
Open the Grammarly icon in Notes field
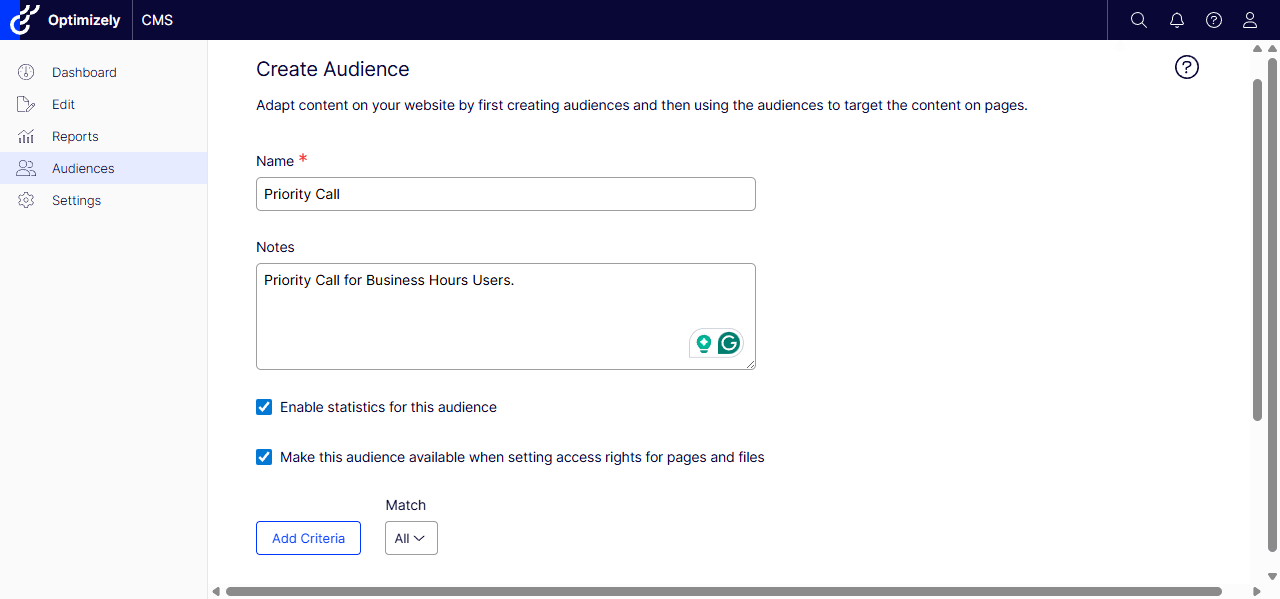pyautogui.click(x=729, y=343)
